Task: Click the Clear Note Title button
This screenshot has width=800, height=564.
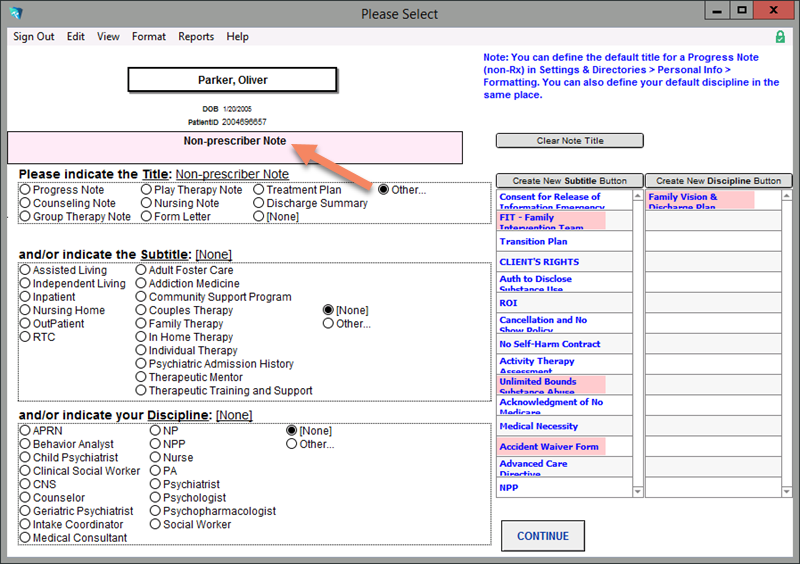Action: click(x=569, y=141)
